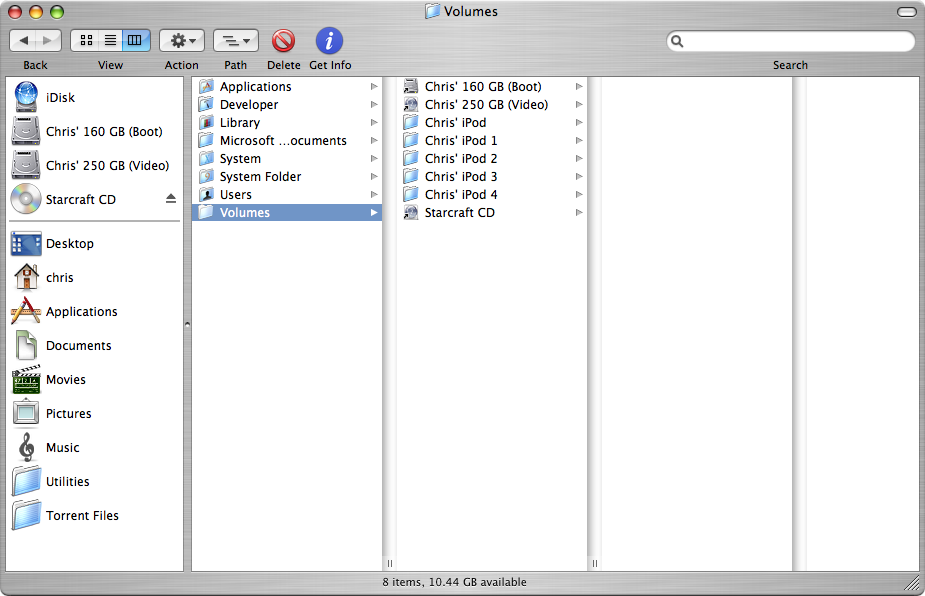This screenshot has width=925, height=596.
Task: Expand arrow next to Library
Action: coord(373,123)
